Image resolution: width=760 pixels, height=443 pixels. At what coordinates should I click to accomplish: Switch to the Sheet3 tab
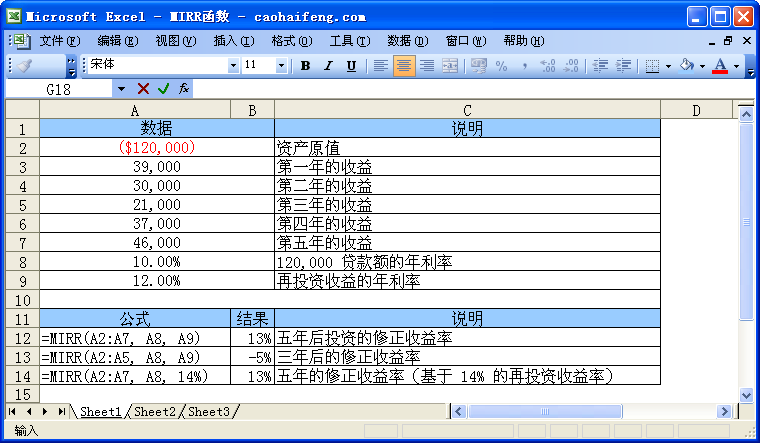[x=209, y=412]
